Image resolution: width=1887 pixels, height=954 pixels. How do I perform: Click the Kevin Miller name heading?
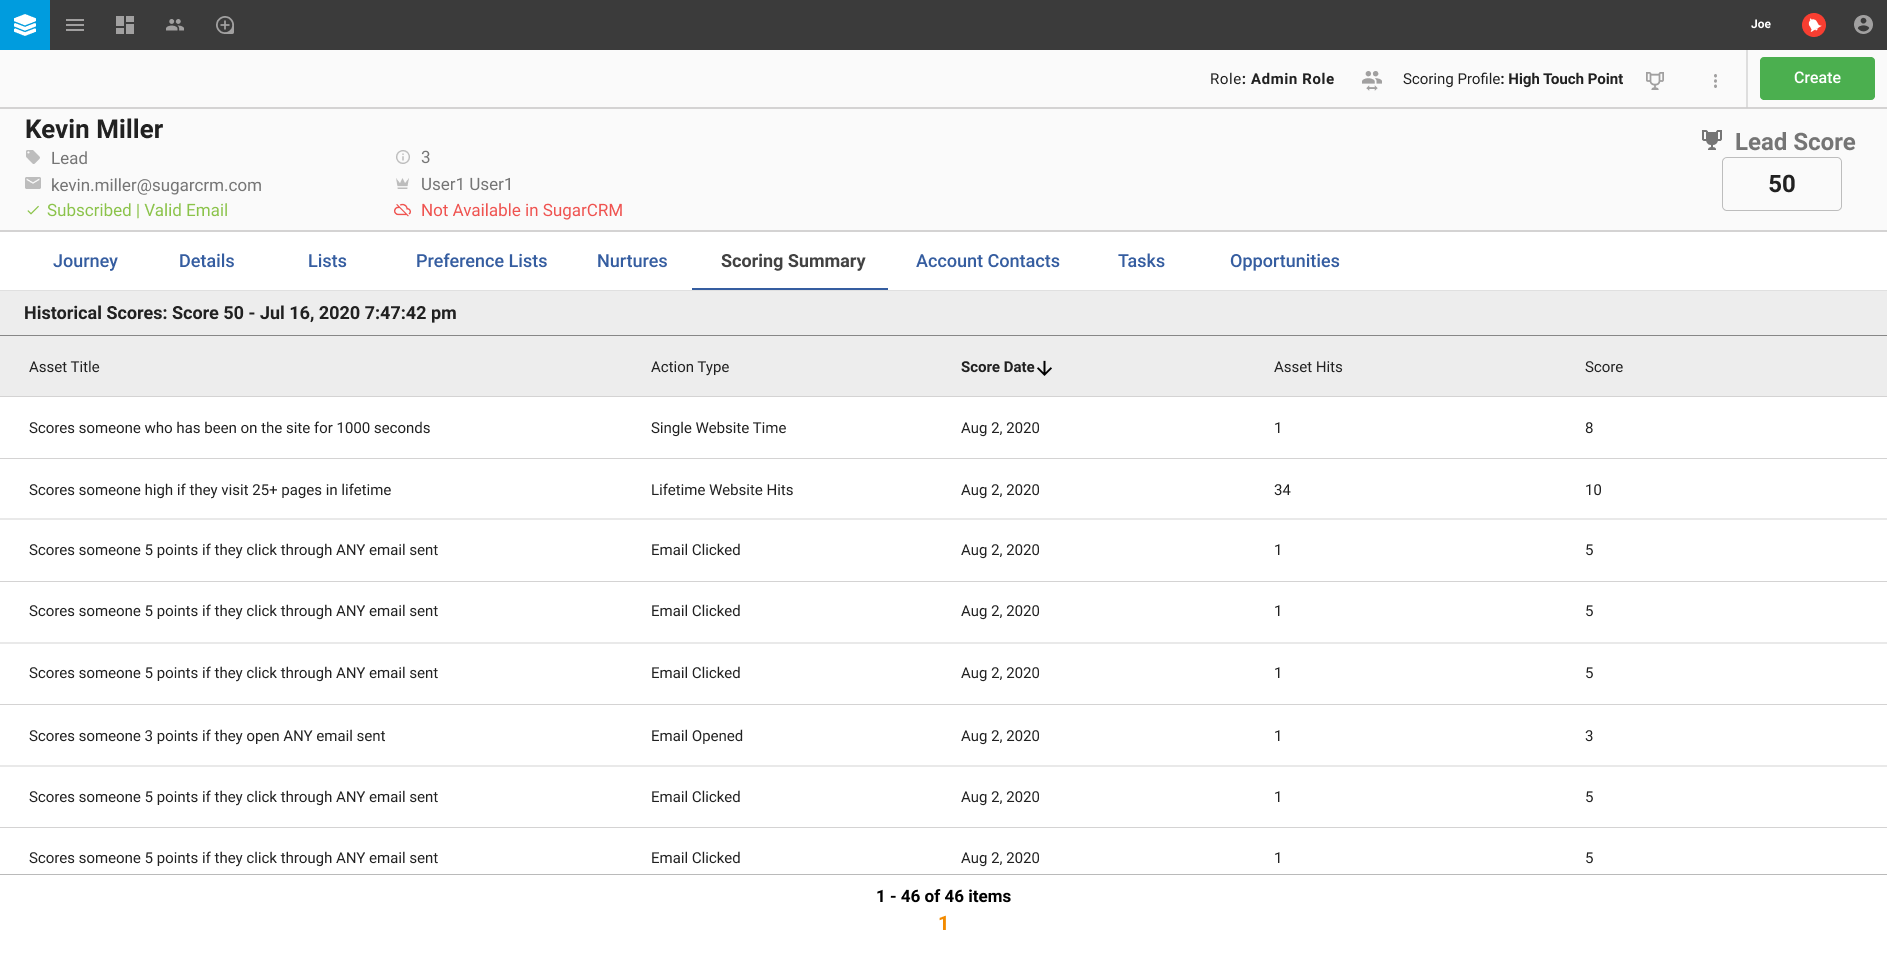tap(94, 129)
